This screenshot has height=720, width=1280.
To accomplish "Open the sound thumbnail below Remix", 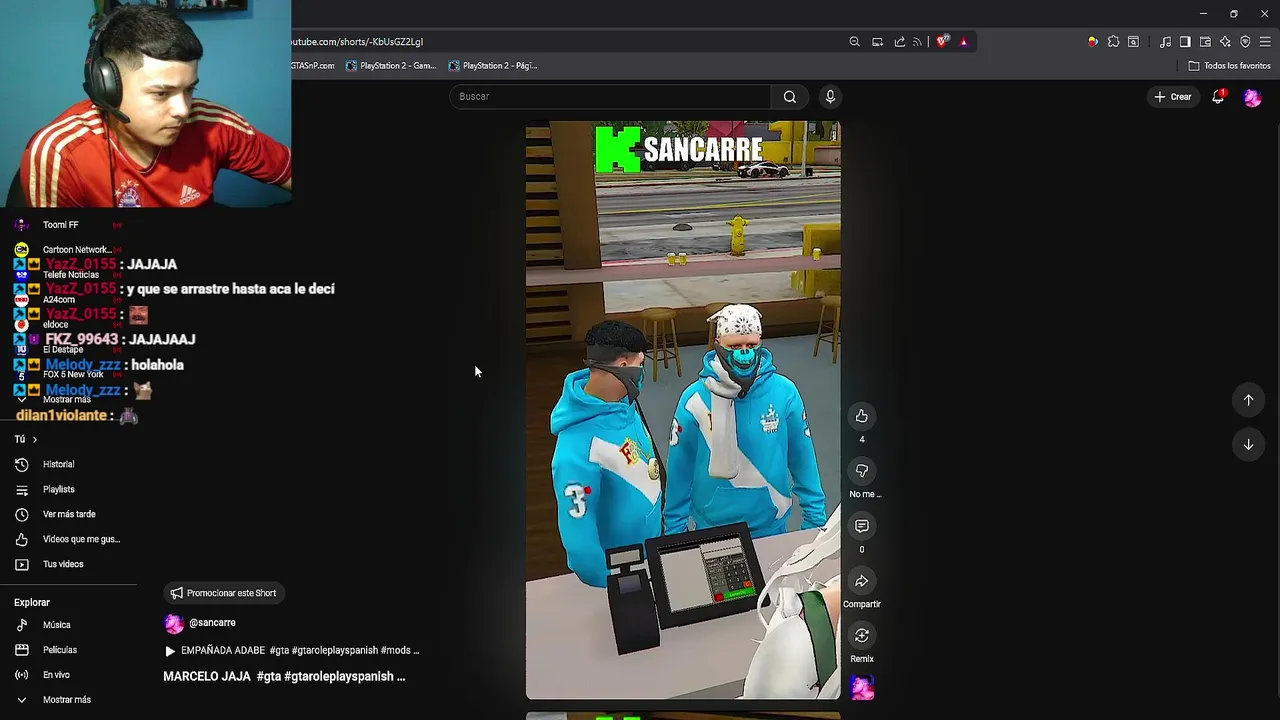I will click(x=862, y=688).
